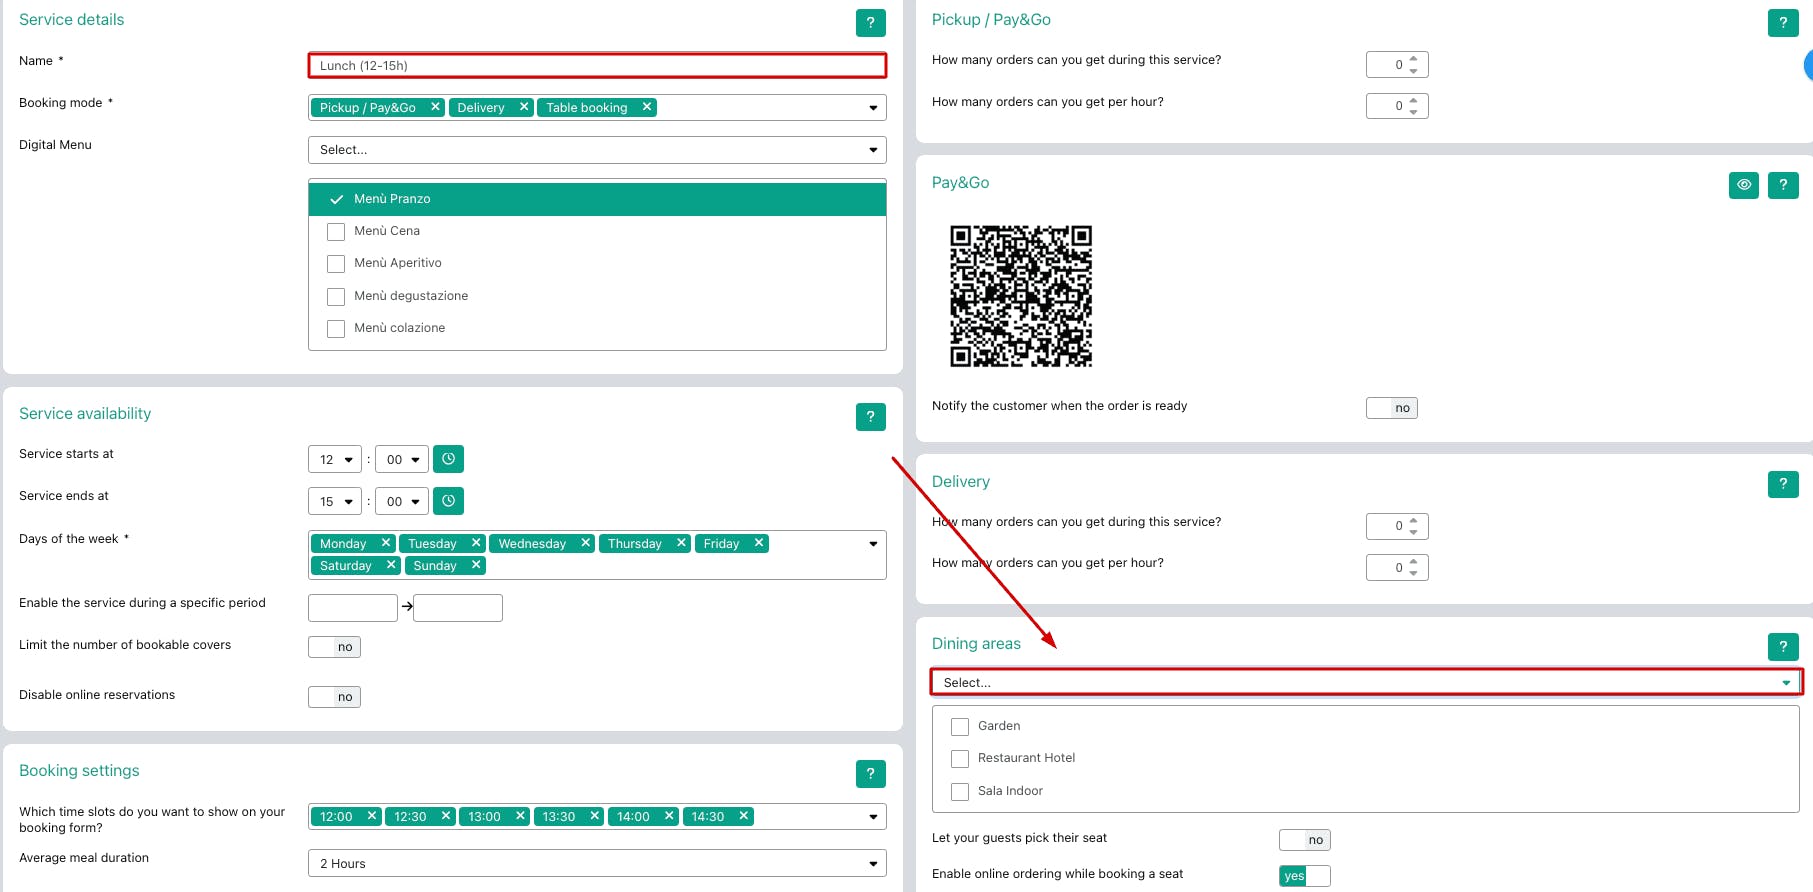Open help for Service availability section
Image resolution: width=1813 pixels, height=892 pixels.
click(871, 417)
